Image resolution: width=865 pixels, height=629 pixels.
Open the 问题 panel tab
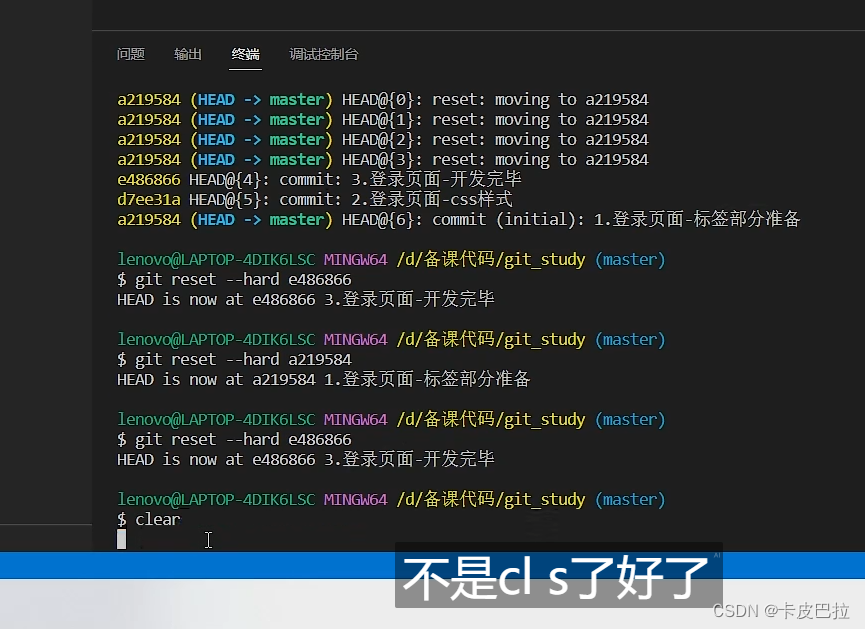(x=131, y=54)
